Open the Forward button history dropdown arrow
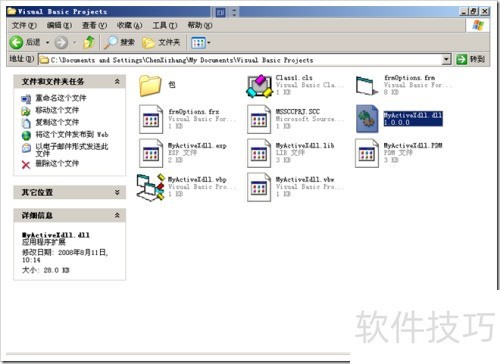This screenshot has height=364, width=500. pos(75,43)
